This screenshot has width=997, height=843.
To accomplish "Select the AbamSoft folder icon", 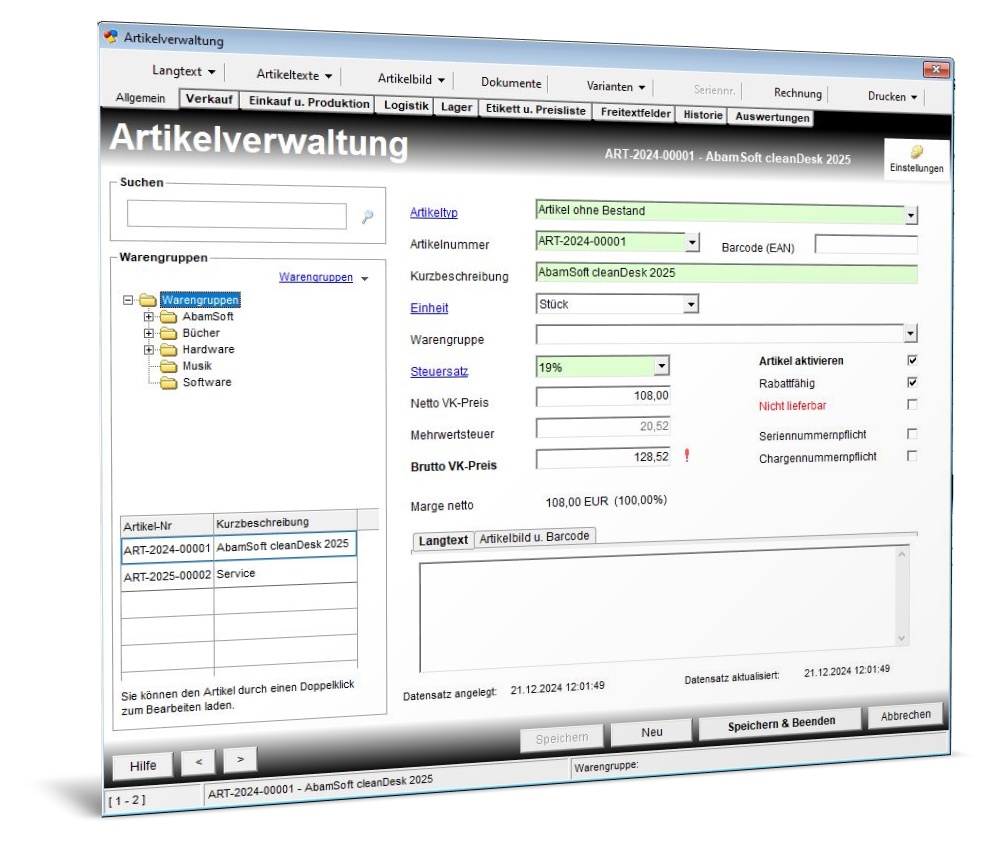I will pyautogui.click(x=168, y=317).
